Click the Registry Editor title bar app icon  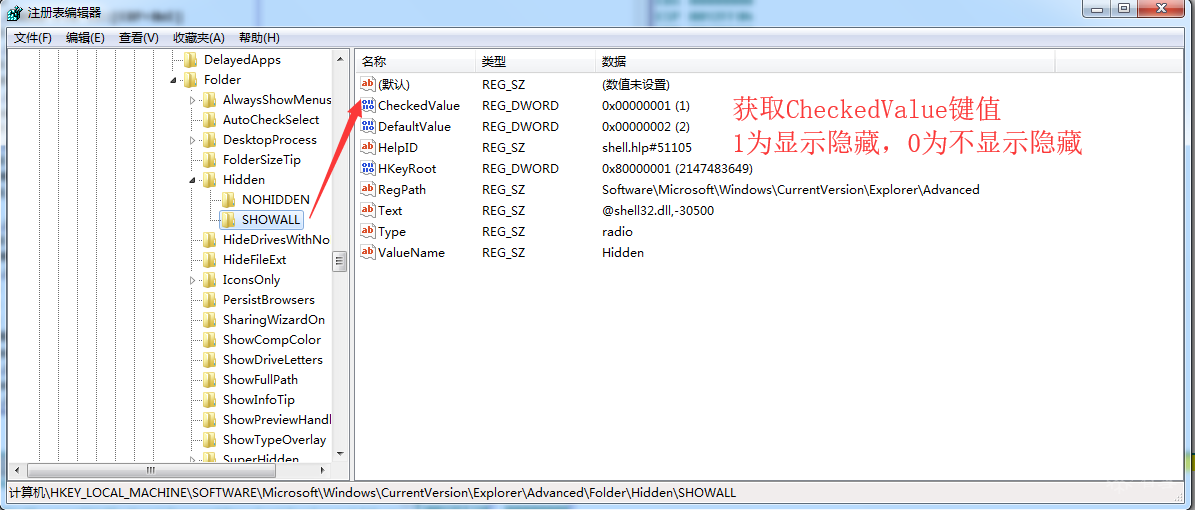click(x=14, y=11)
